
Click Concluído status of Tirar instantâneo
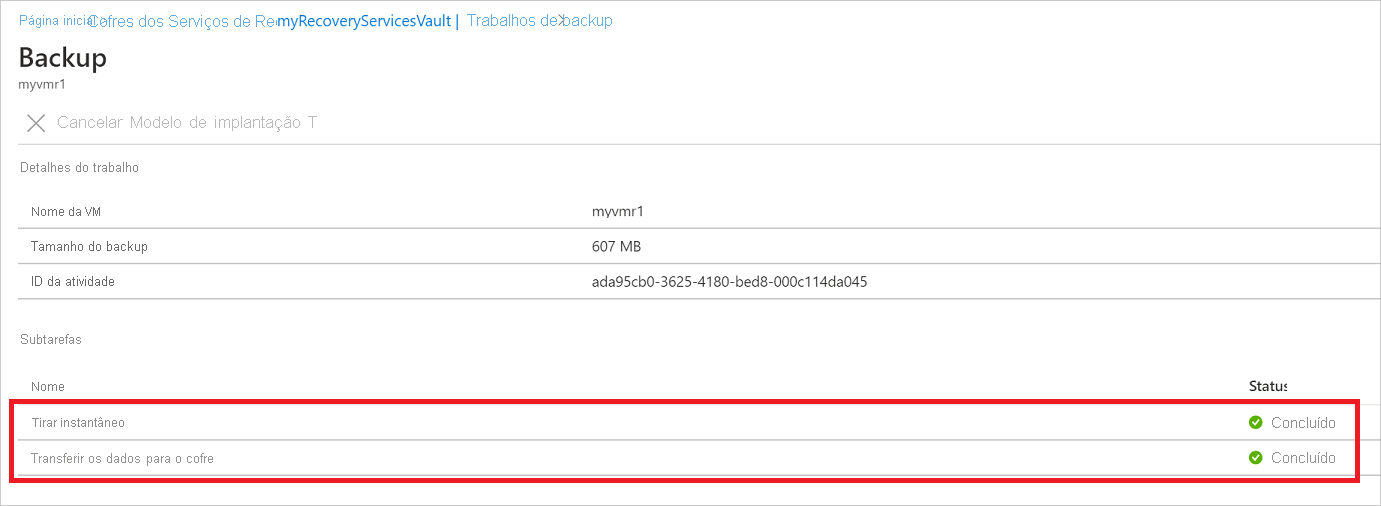[1303, 422]
